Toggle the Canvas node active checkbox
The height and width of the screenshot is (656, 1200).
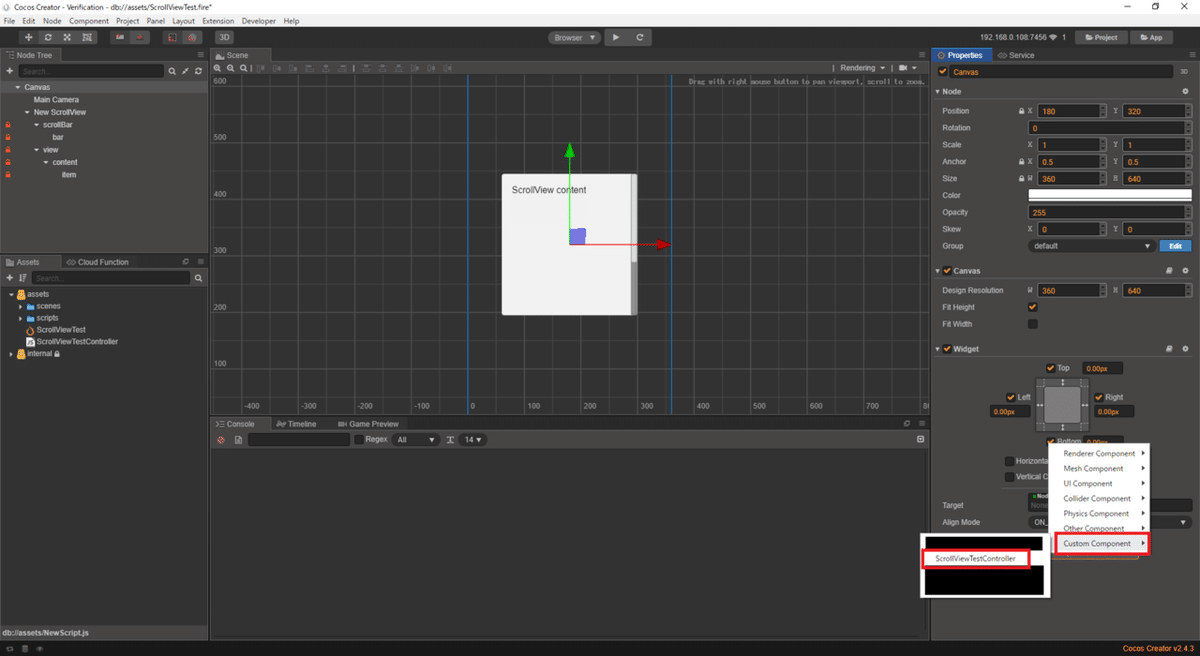pos(943,72)
